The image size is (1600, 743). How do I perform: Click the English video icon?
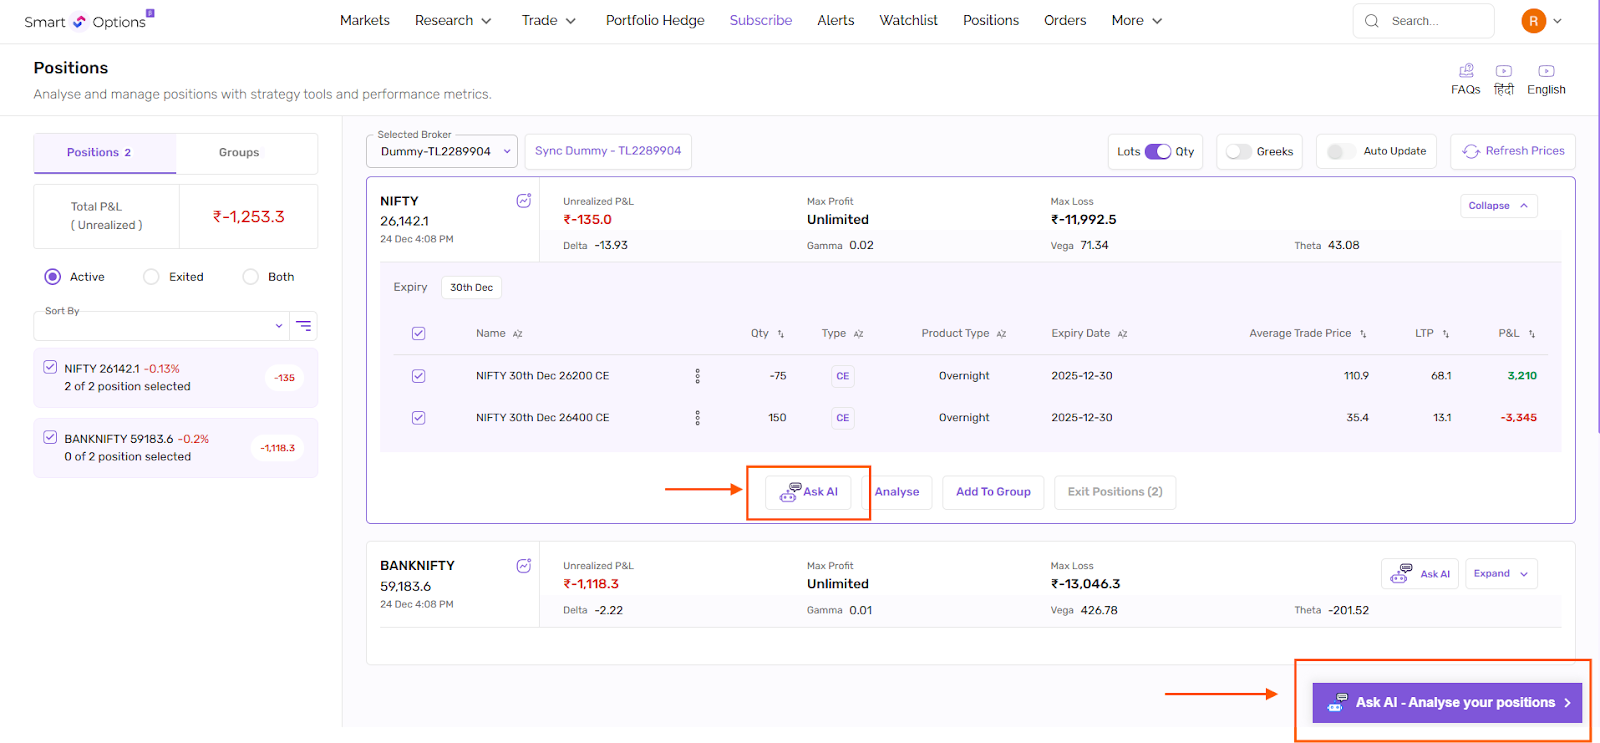coord(1546,72)
